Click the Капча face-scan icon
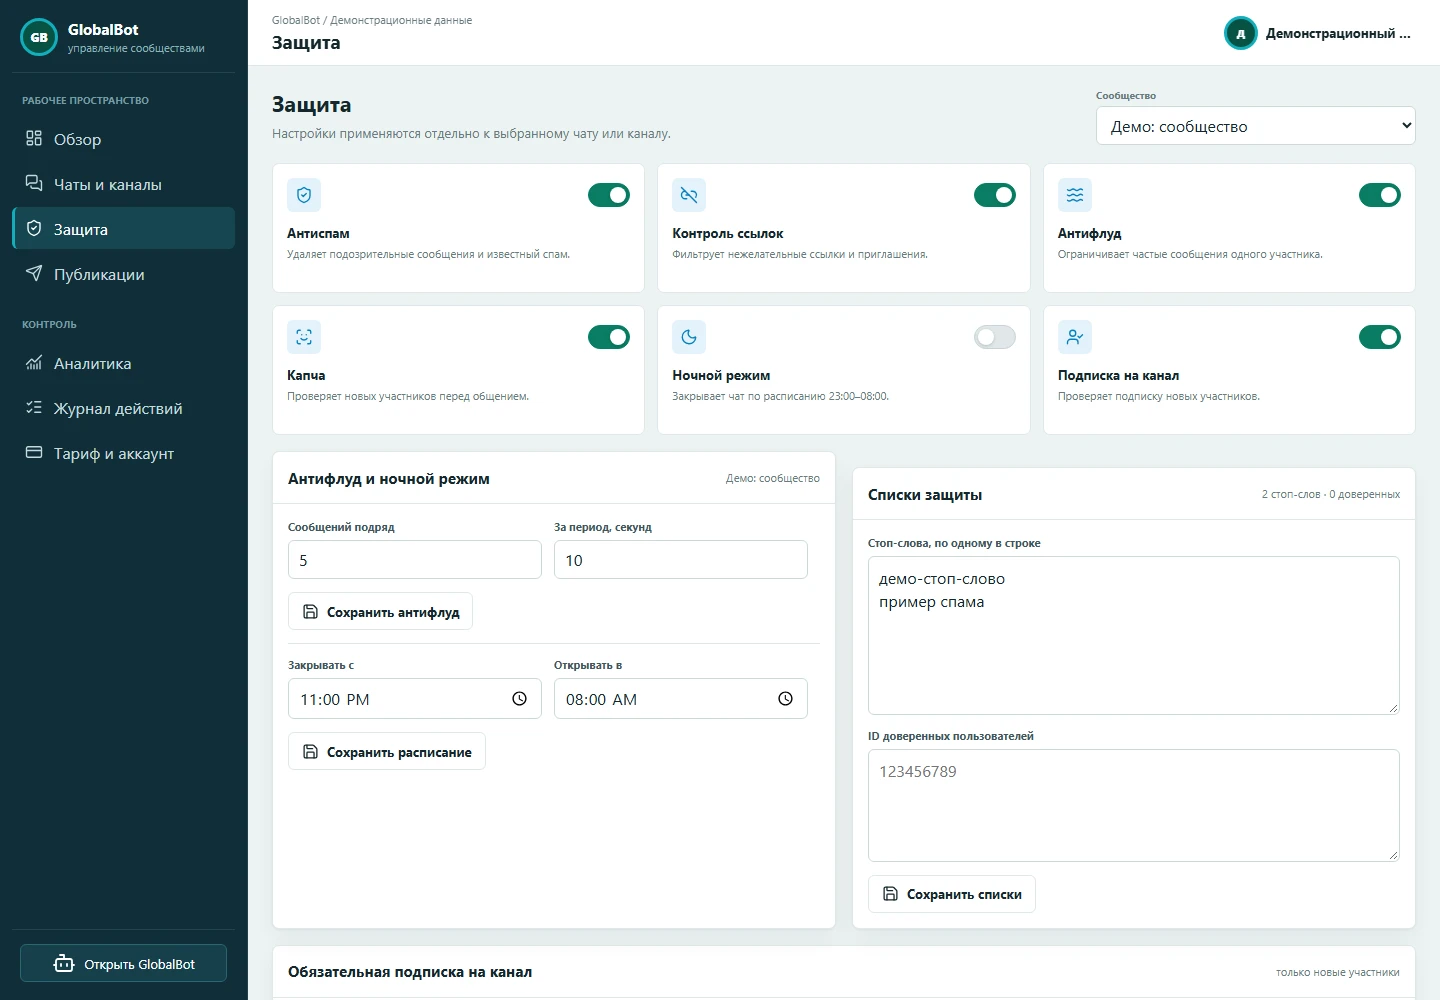The image size is (1440, 1000). coord(304,337)
